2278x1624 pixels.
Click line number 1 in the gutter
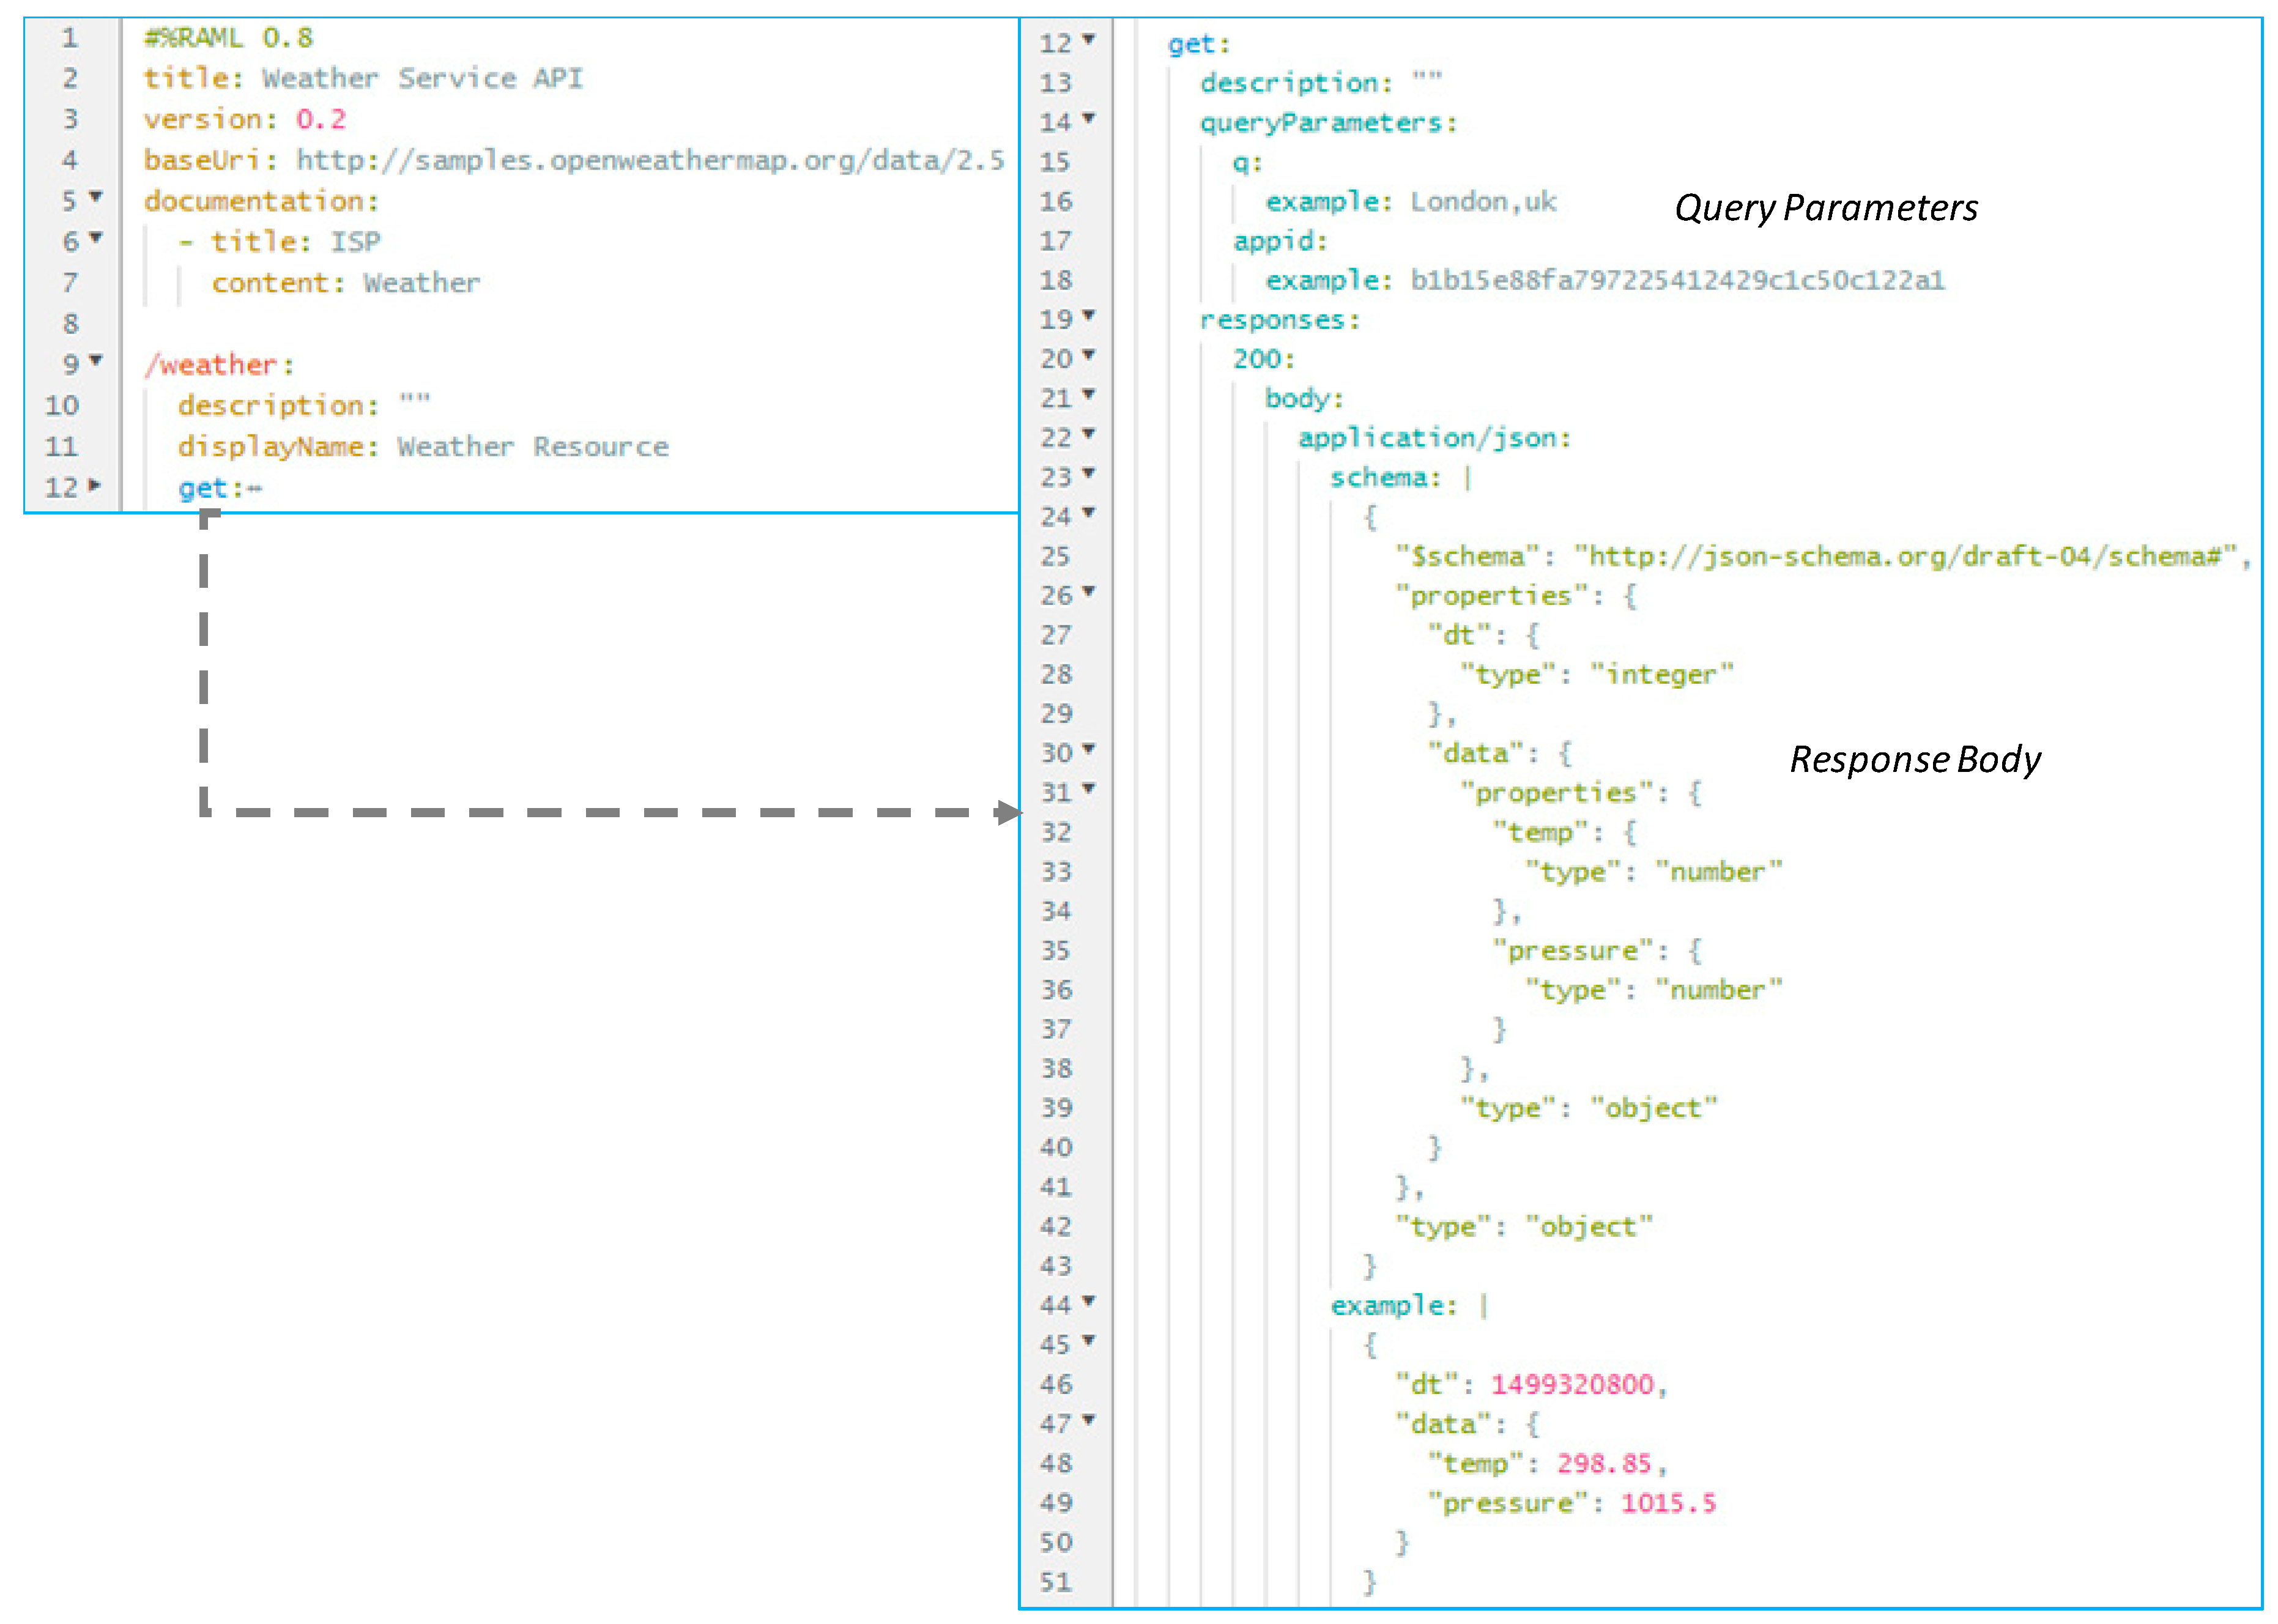pyautogui.click(x=69, y=38)
